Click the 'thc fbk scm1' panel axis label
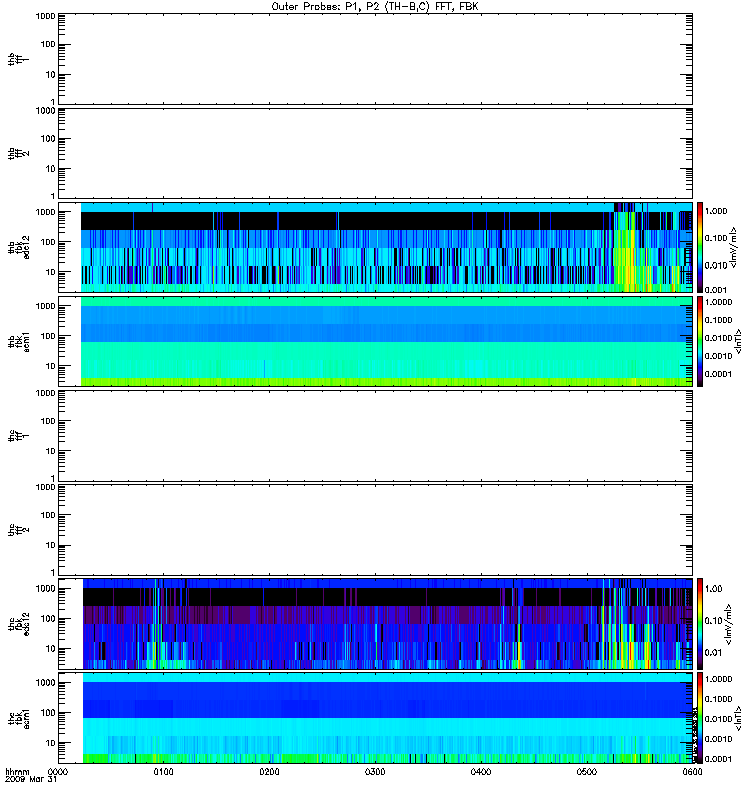750x800 pixels. pyautogui.click(x=19, y=718)
